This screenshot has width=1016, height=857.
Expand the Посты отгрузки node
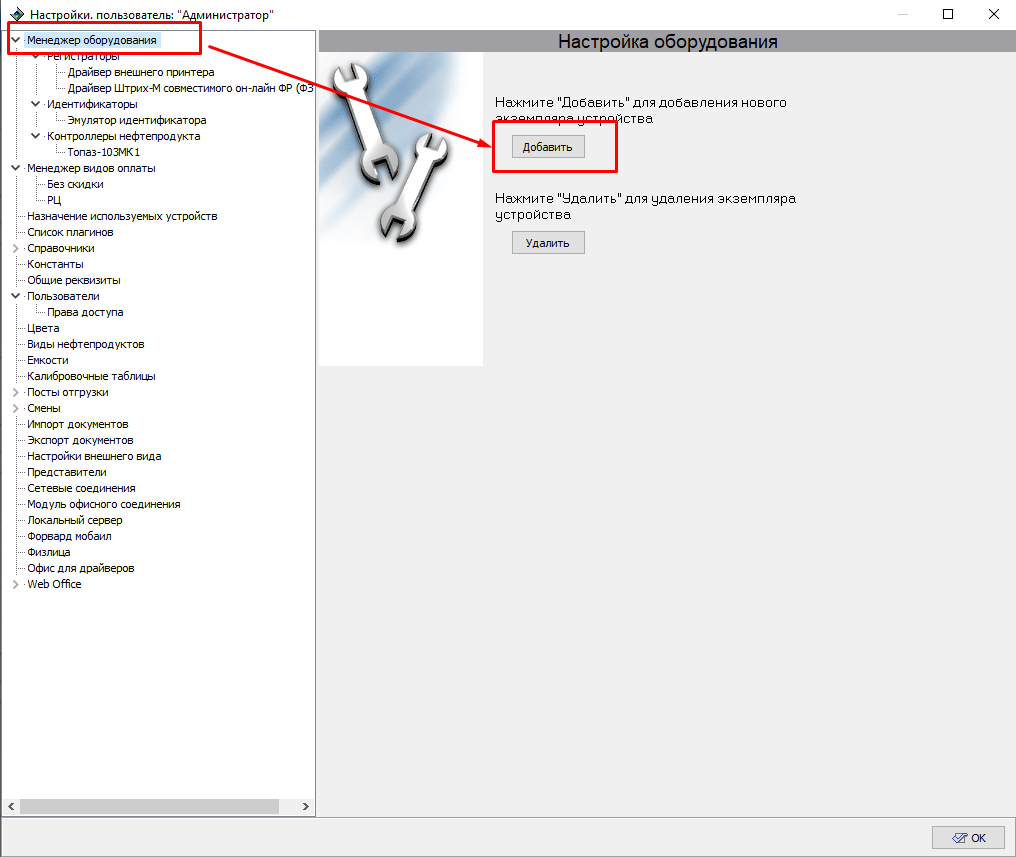pyautogui.click(x=16, y=392)
